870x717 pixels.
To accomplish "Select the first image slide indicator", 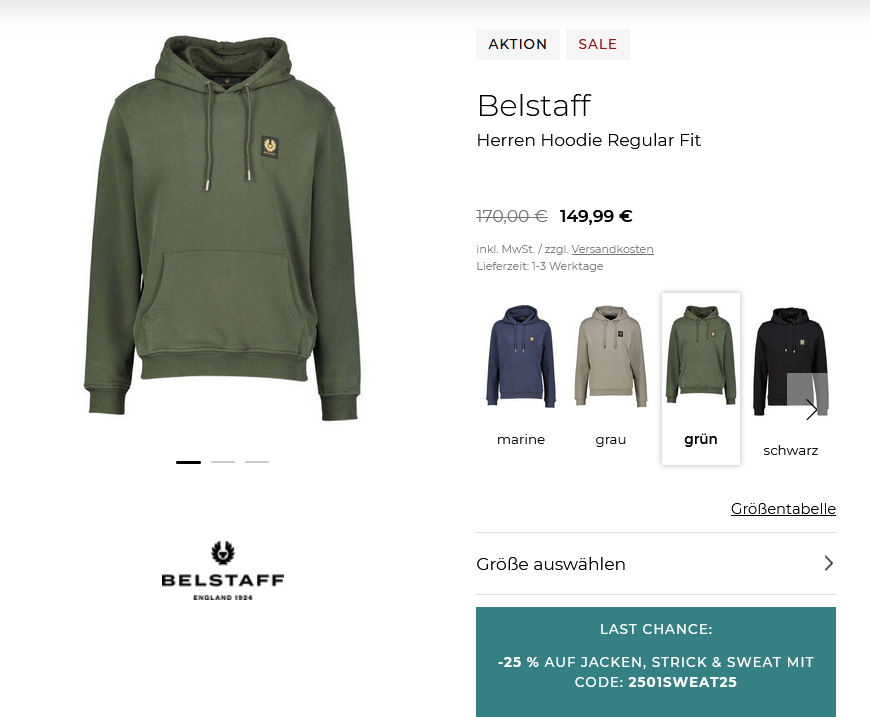I will pyautogui.click(x=189, y=462).
